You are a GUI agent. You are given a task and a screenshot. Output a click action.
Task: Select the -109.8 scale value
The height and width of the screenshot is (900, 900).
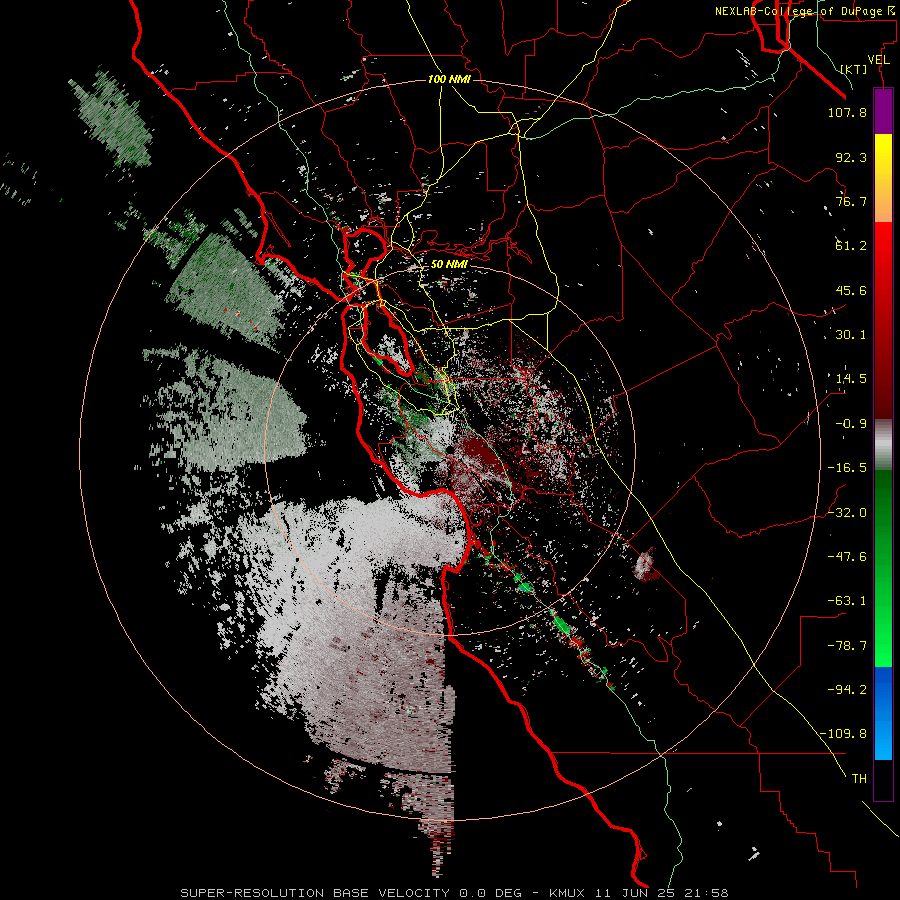pos(843,734)
